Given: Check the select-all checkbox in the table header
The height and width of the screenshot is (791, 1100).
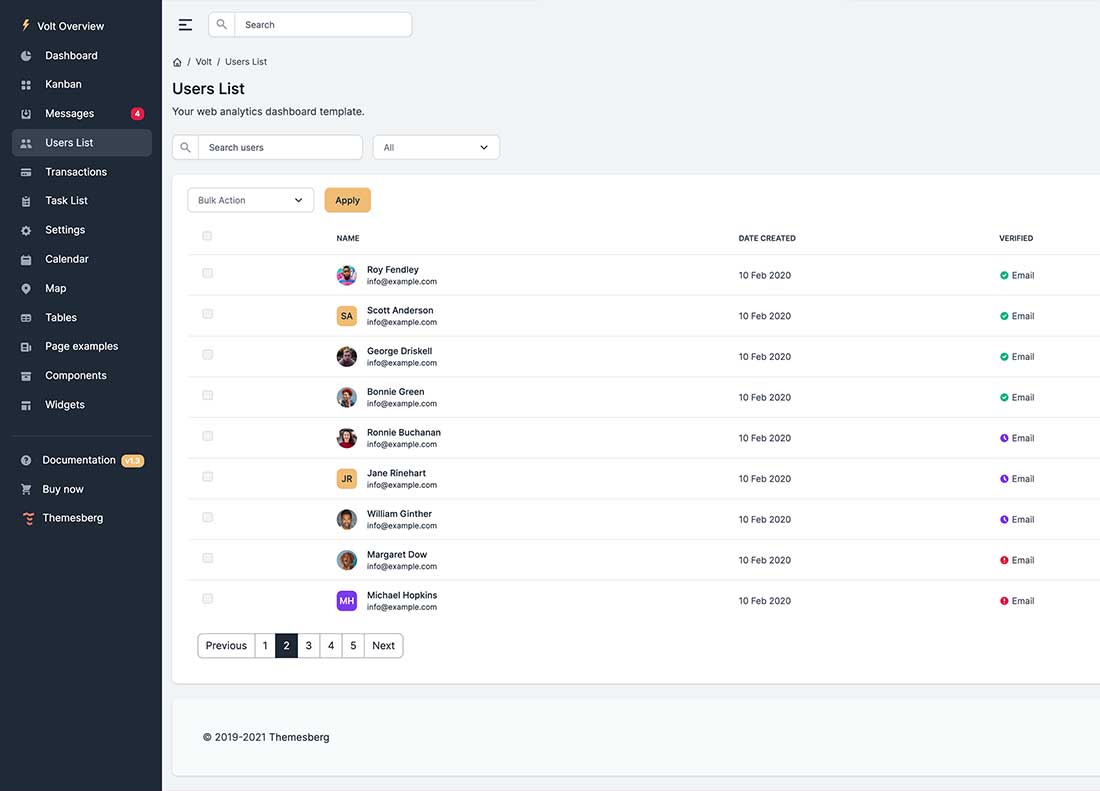Looking at the screenshot, I should [x=207, y=236].
